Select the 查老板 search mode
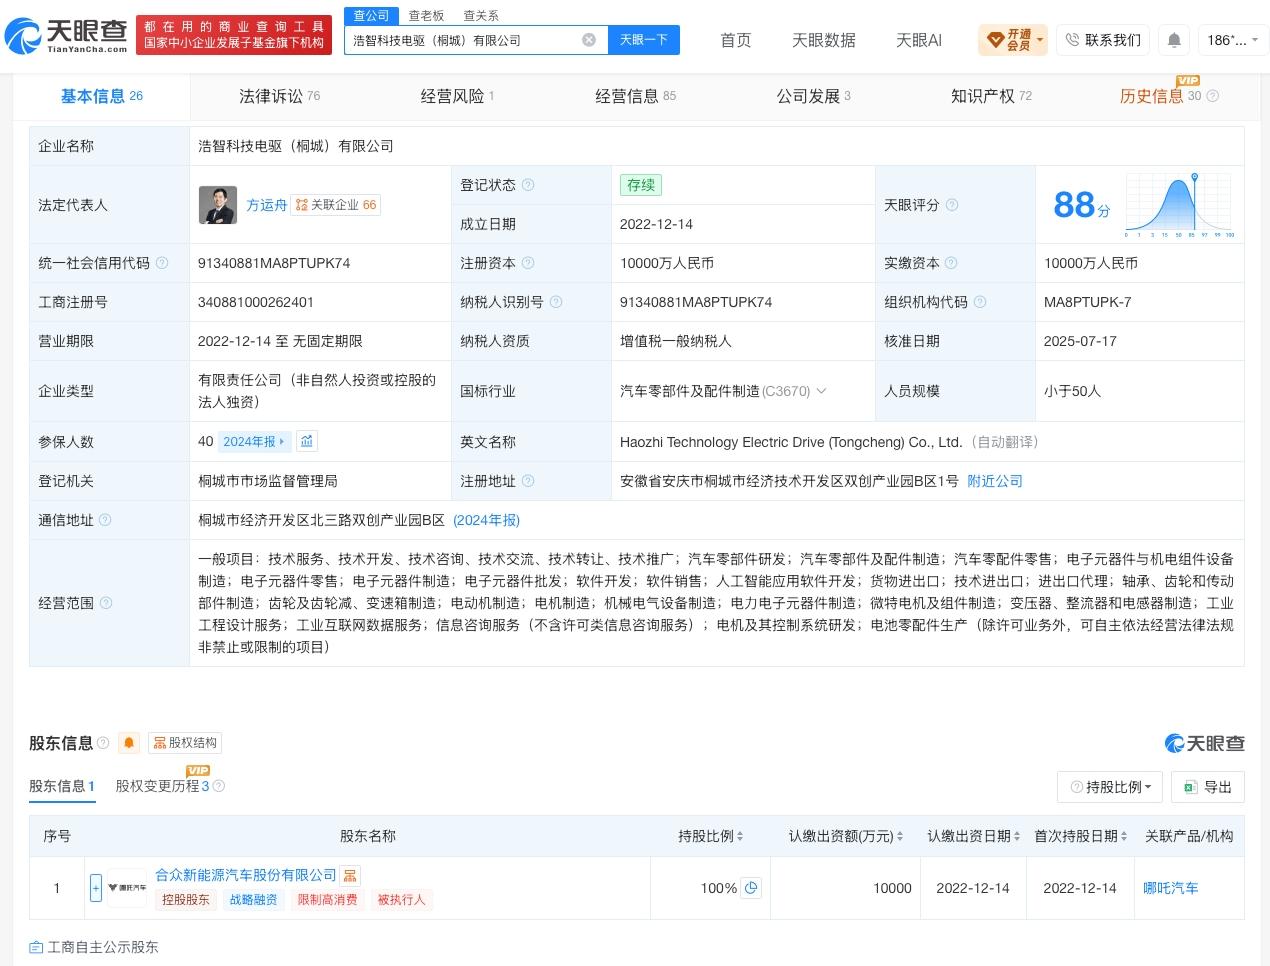Screen dimensions: 1270x966 click(x=426, y=16)
